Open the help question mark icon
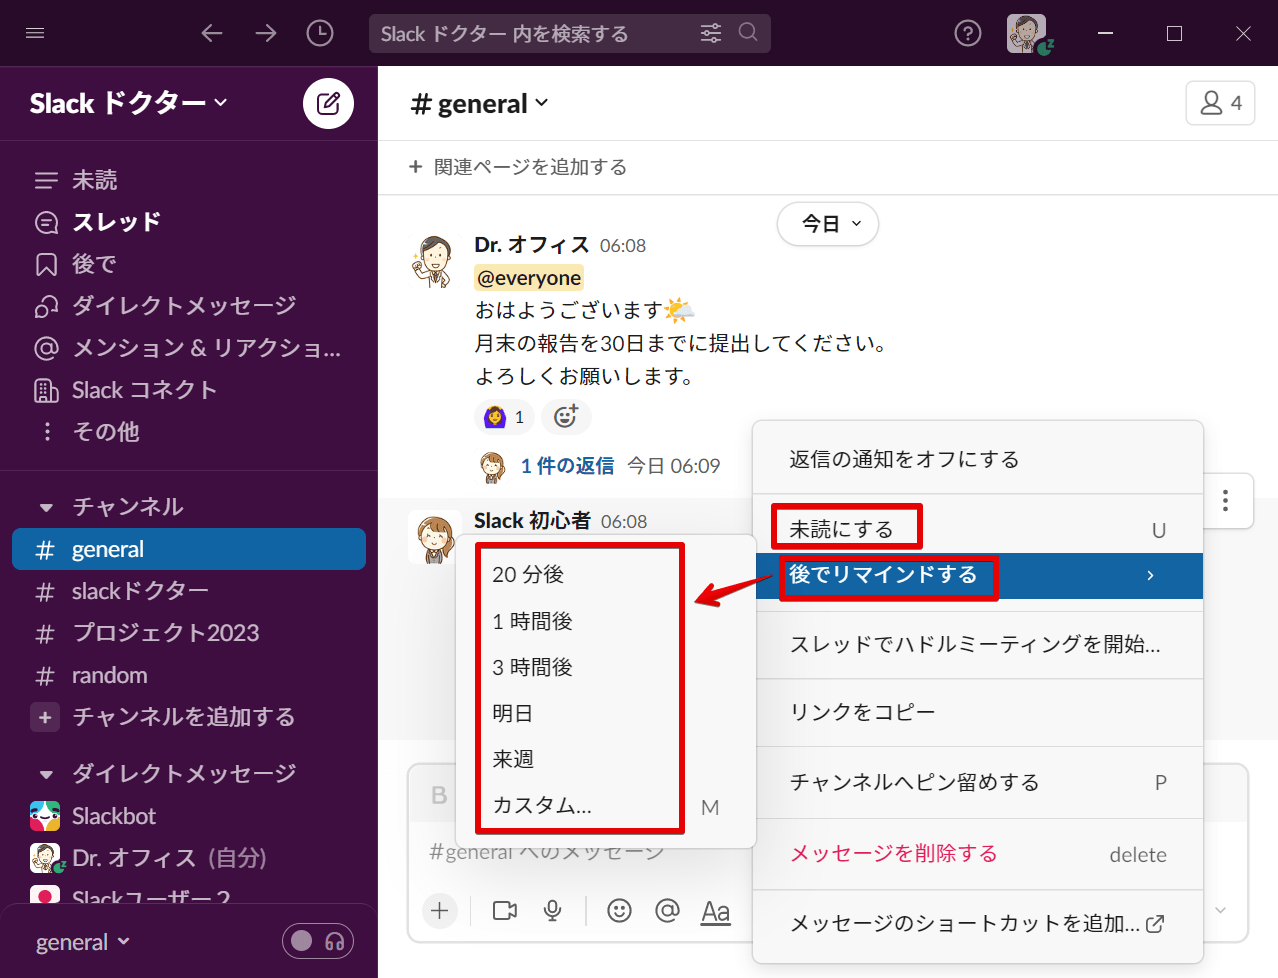1278x978 pixels. pyautogui.click(x=967, y=33)
